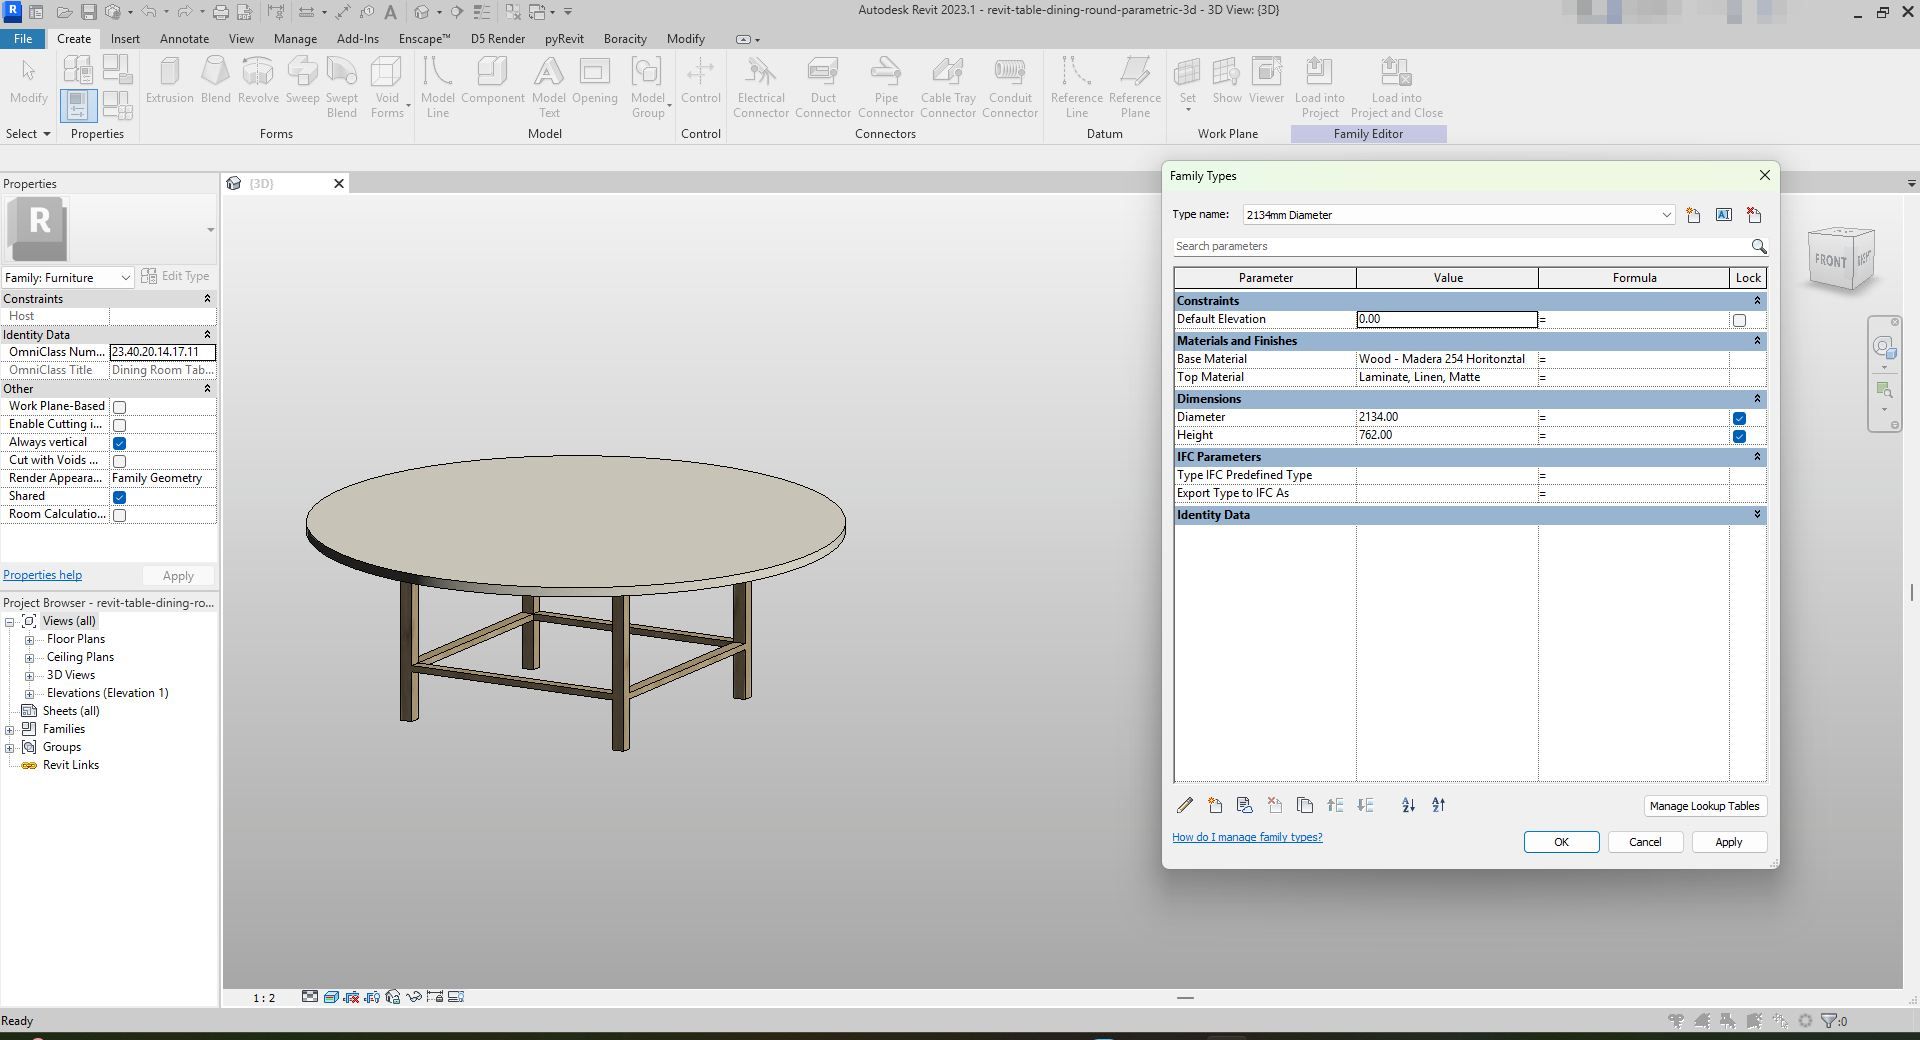Click Load into Project icon
The width and height of the screenshot is (1920, 1040).
point(1319,87)
